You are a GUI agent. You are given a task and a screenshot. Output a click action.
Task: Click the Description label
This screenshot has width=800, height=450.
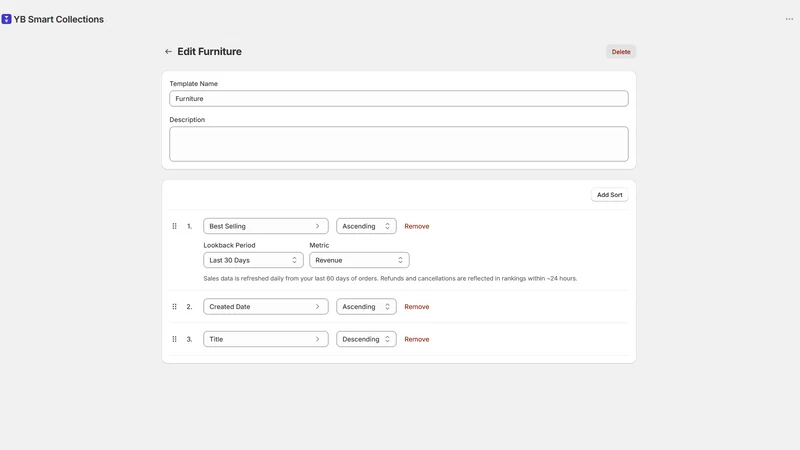click(x=187, y=120)
